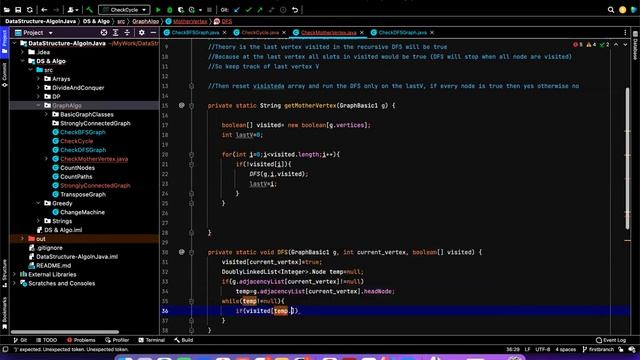Click the editor vertical scrollbar
The width and height of the screenshot is (640, 360).
point(627,158)
